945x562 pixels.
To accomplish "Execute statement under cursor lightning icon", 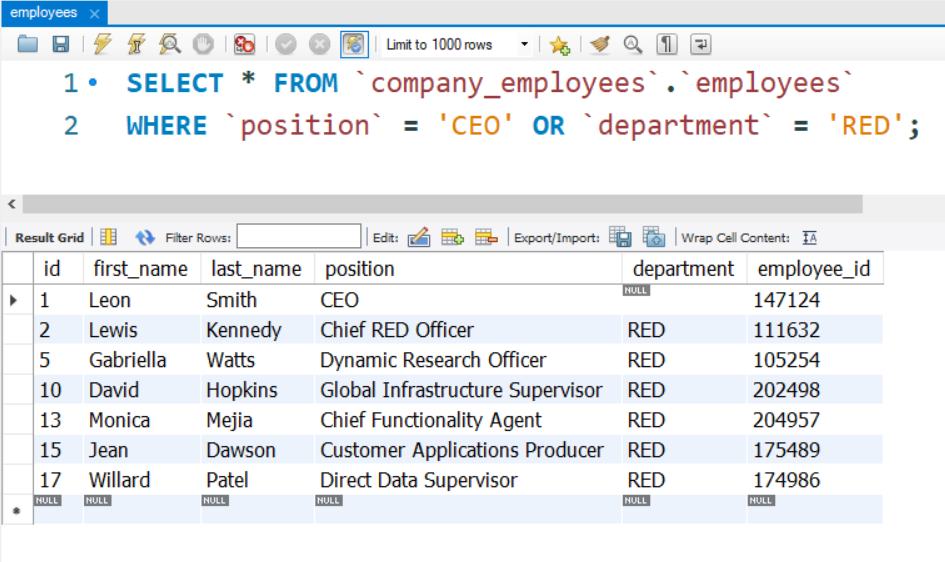I will pyautogui.click(x=136, y=45).
